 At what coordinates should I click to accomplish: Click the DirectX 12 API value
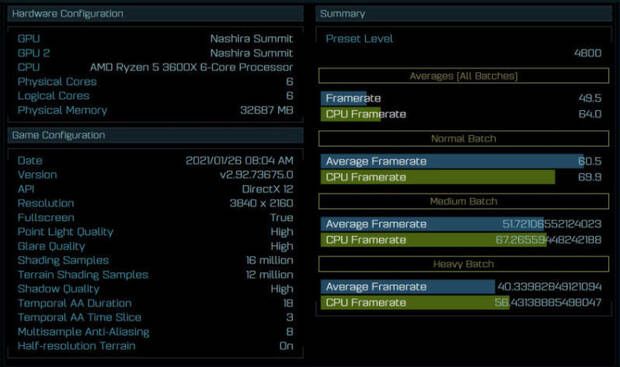(267, 189)
